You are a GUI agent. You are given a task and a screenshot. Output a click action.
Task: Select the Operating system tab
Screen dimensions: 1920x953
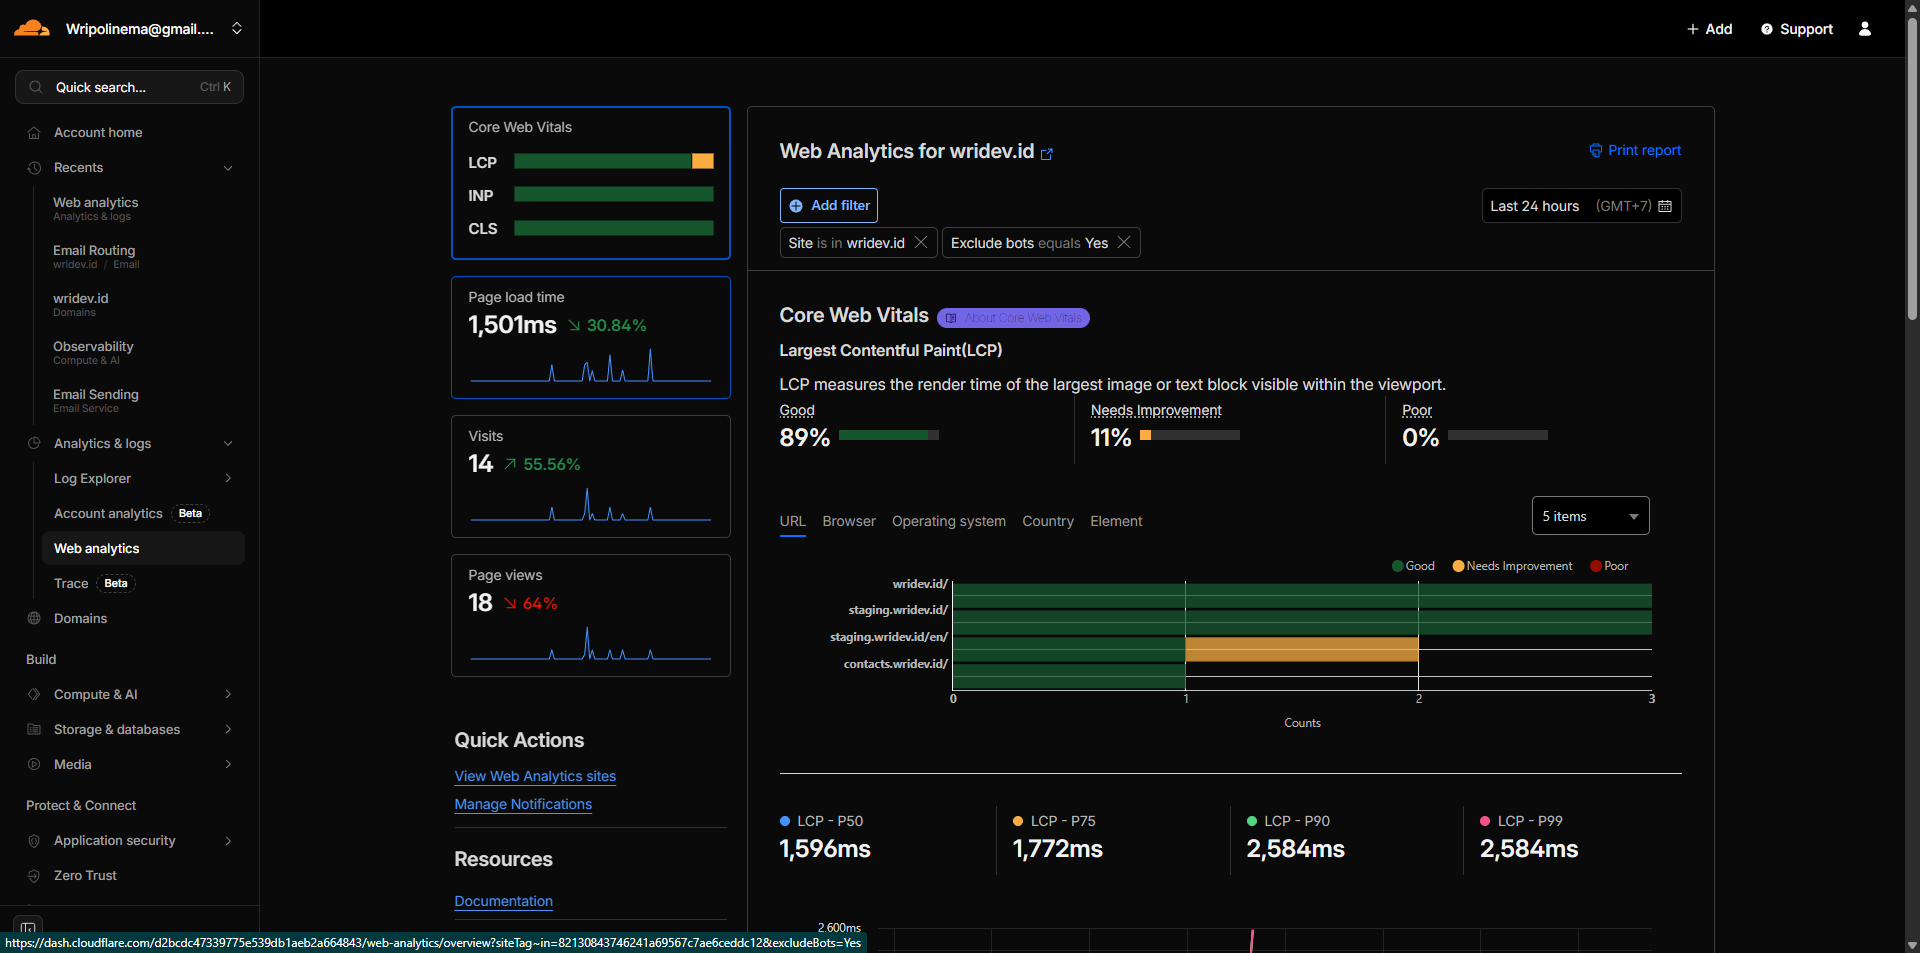[x=948, y=521]
